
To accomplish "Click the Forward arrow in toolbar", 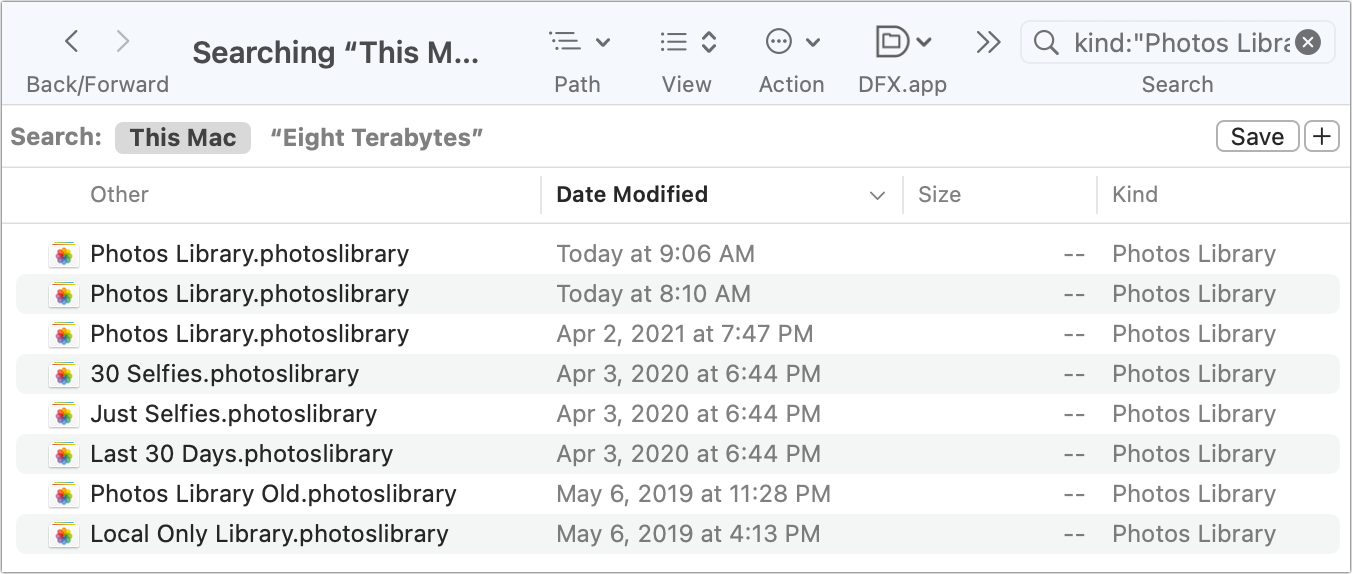I will (x=123, y=42).
